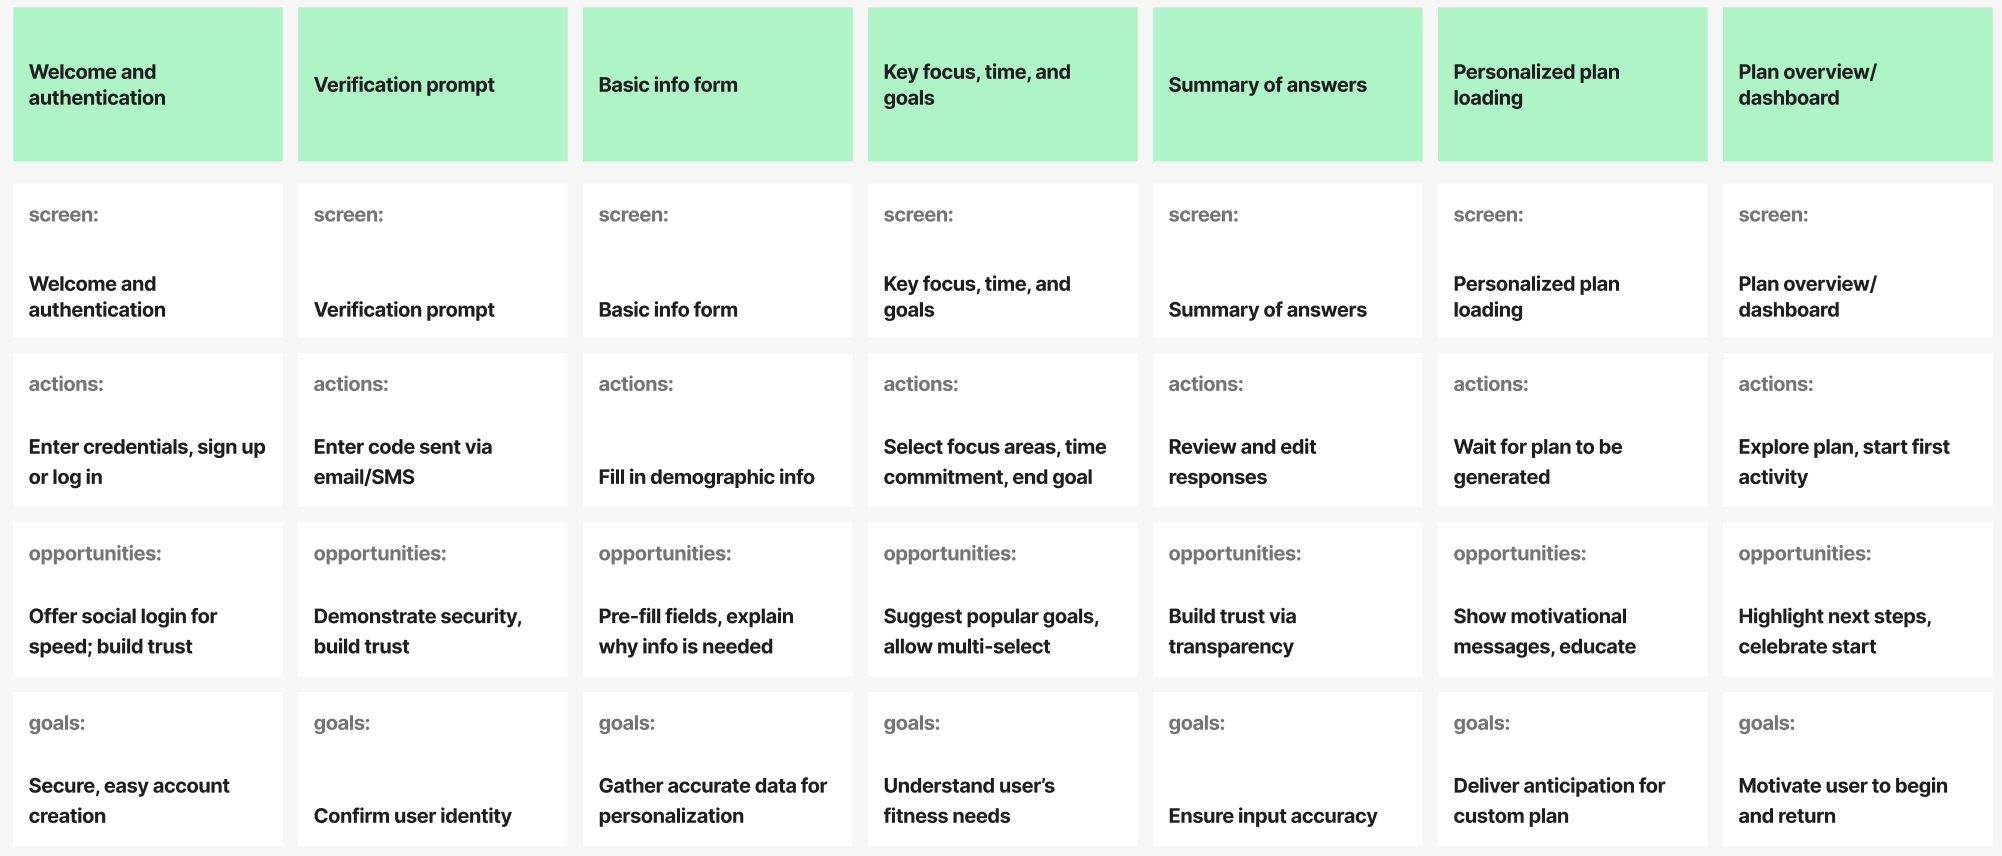Select the 'Confirm user identity' goals card
Viewport: 2002px width, 856px height.
(432, 769)
